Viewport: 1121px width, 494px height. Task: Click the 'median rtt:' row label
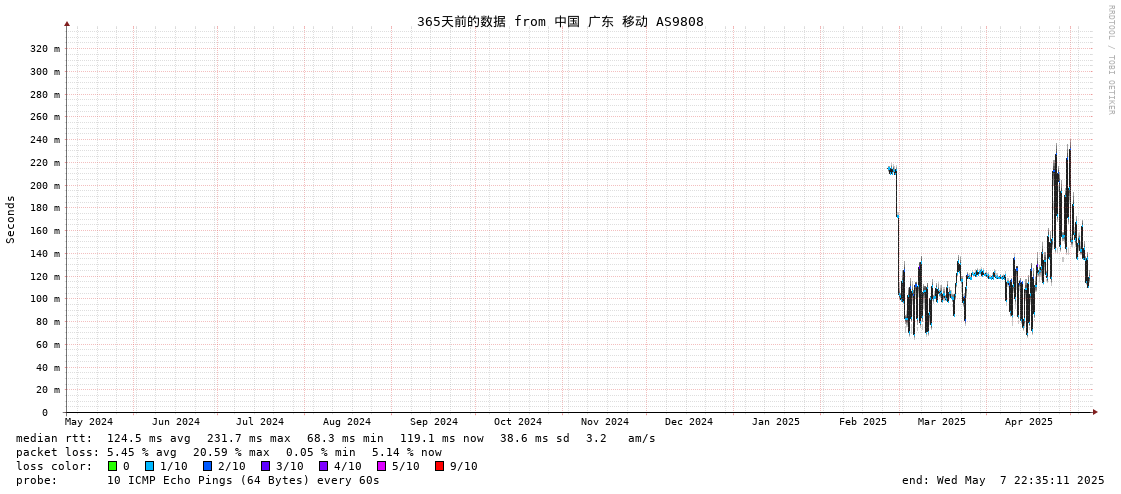(x=54, y=438)
